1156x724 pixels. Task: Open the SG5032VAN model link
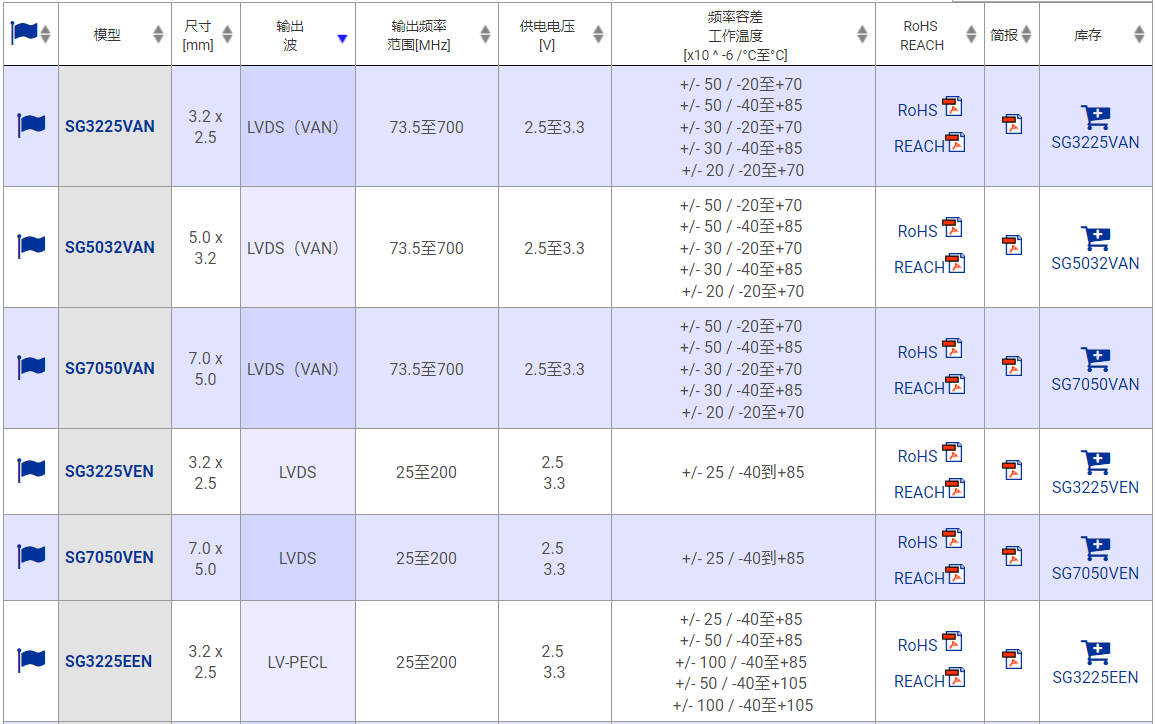click(x=110, y=248)
